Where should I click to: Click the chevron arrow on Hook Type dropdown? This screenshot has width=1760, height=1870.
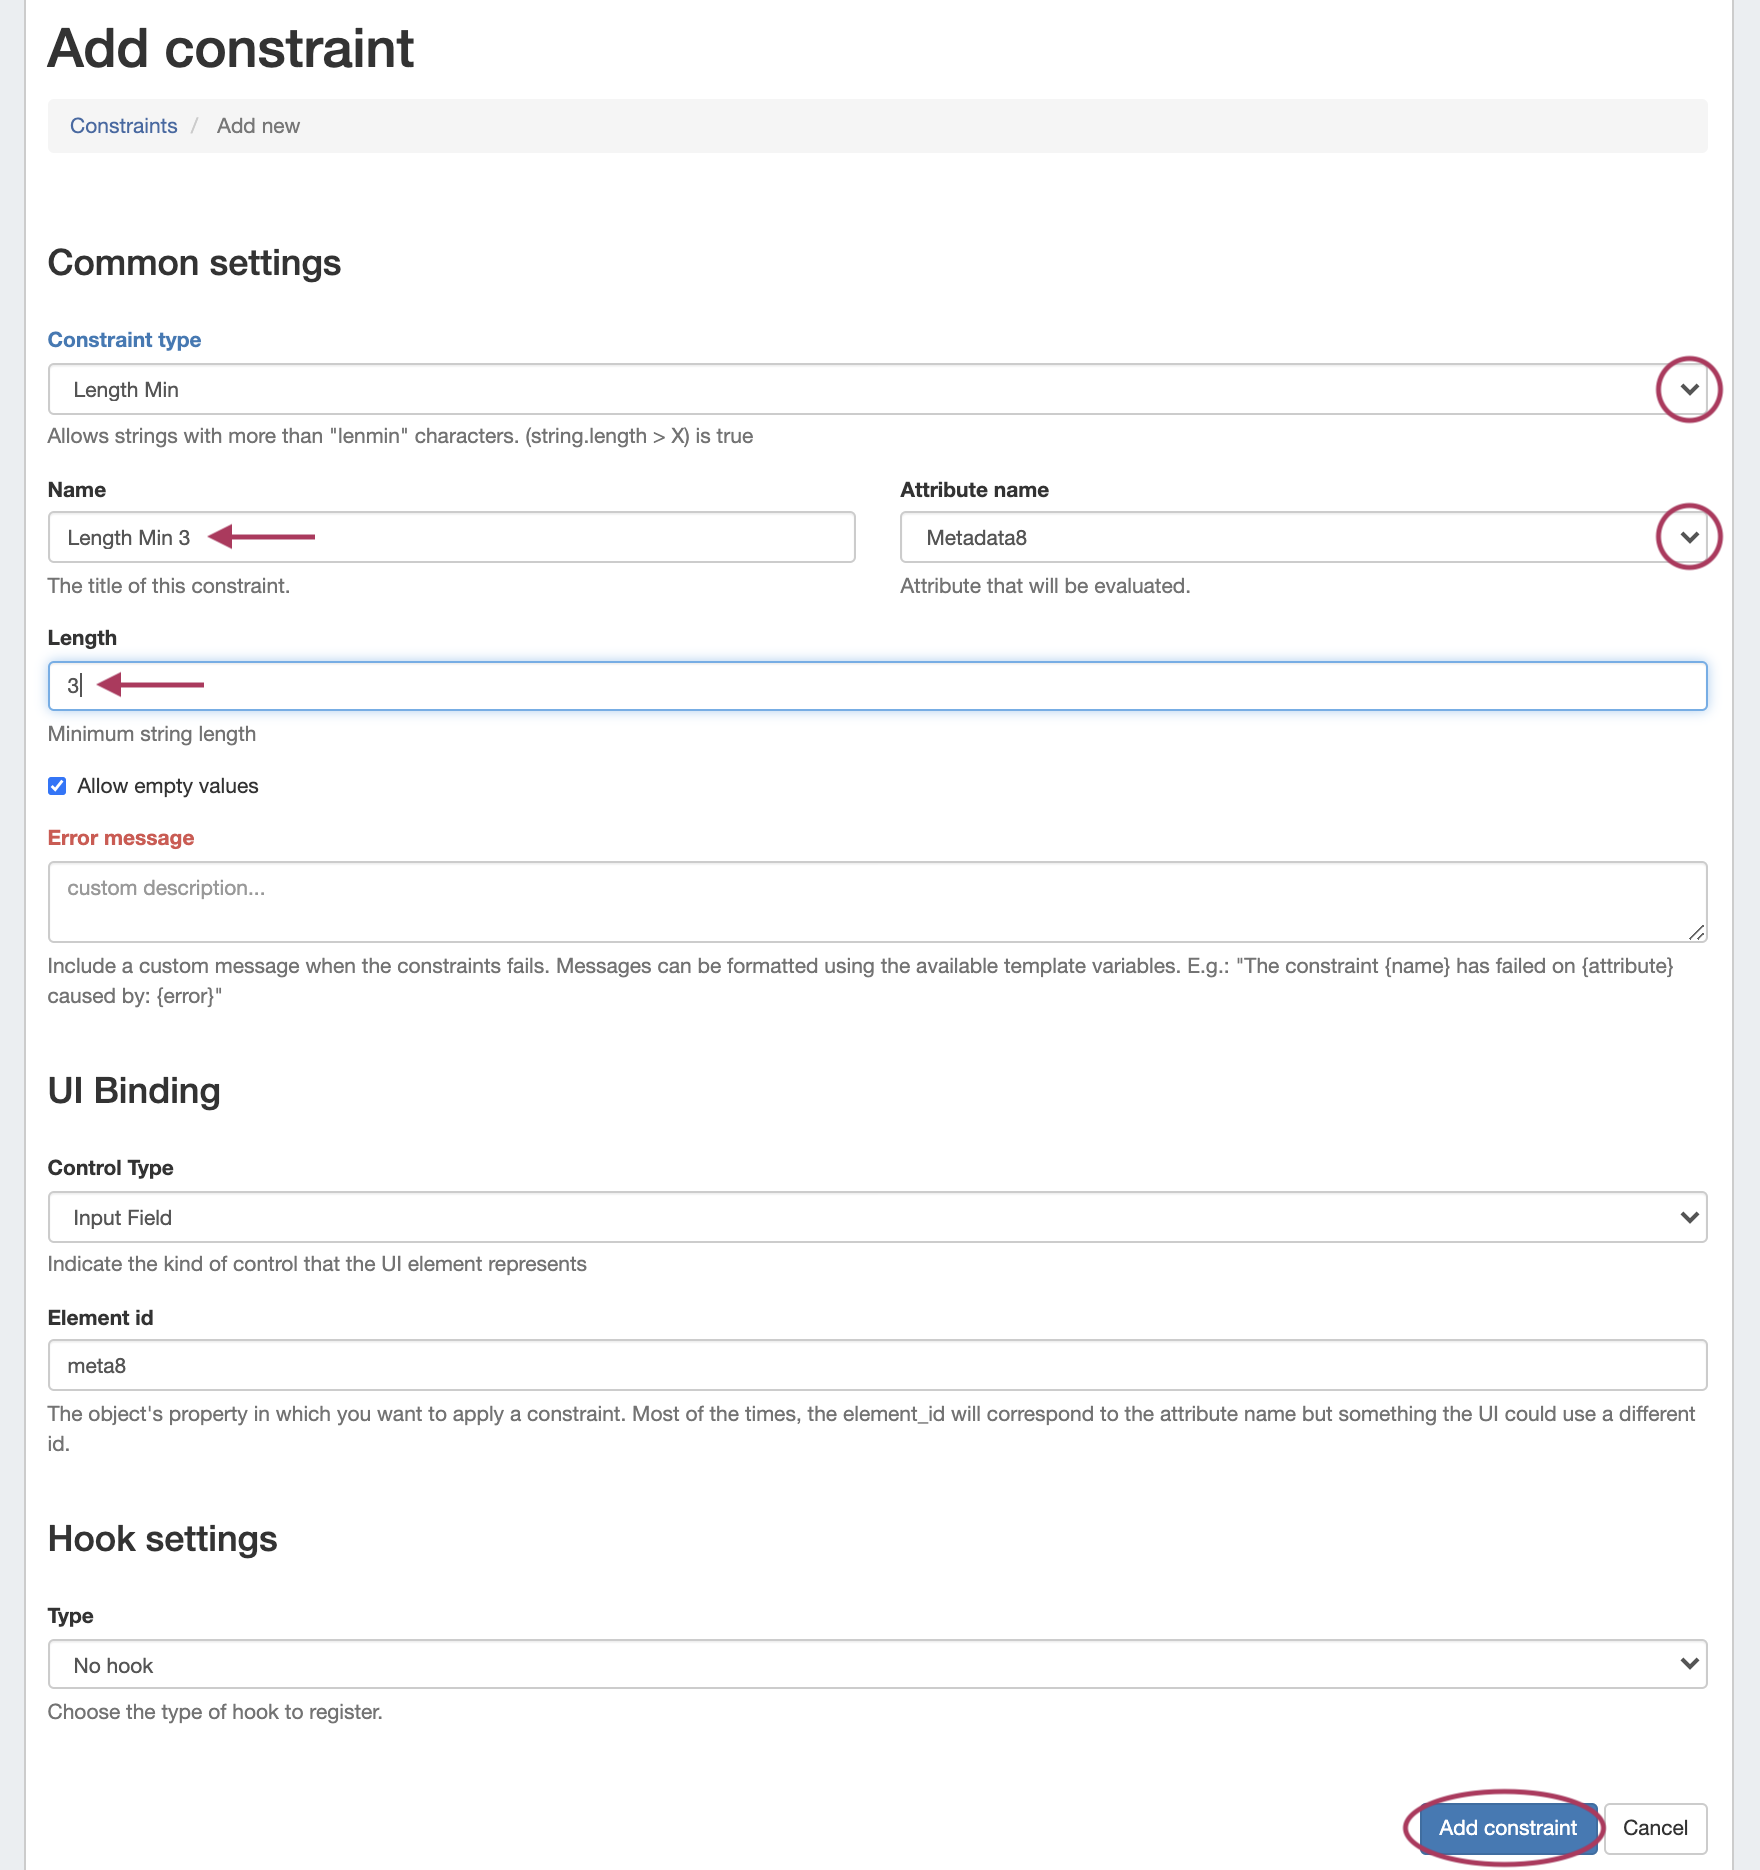(x=1689, y=1665)
